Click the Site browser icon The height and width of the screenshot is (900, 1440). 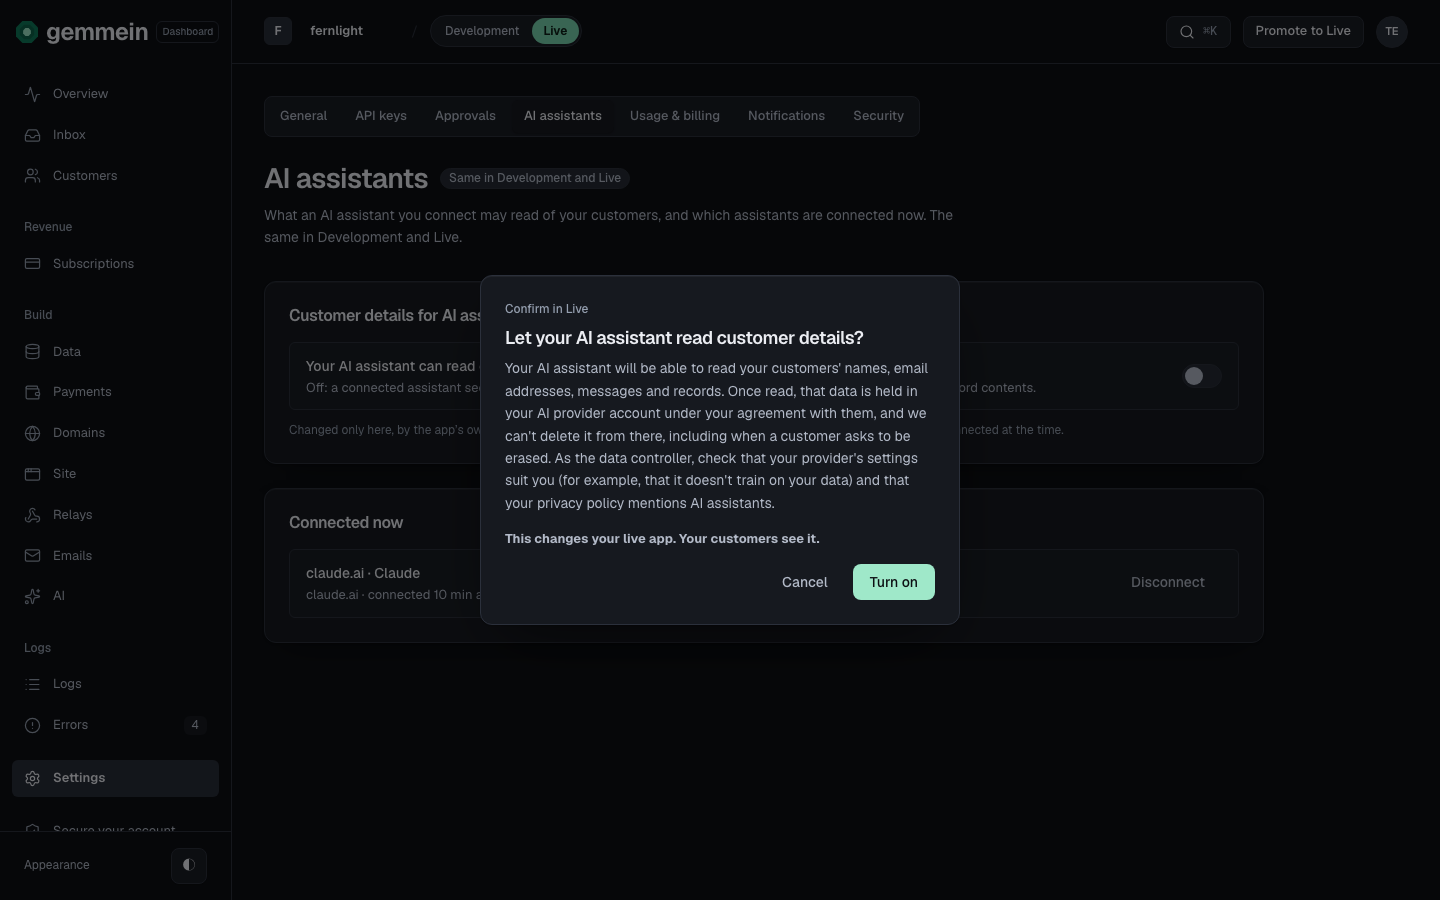(x=33, y=474)
